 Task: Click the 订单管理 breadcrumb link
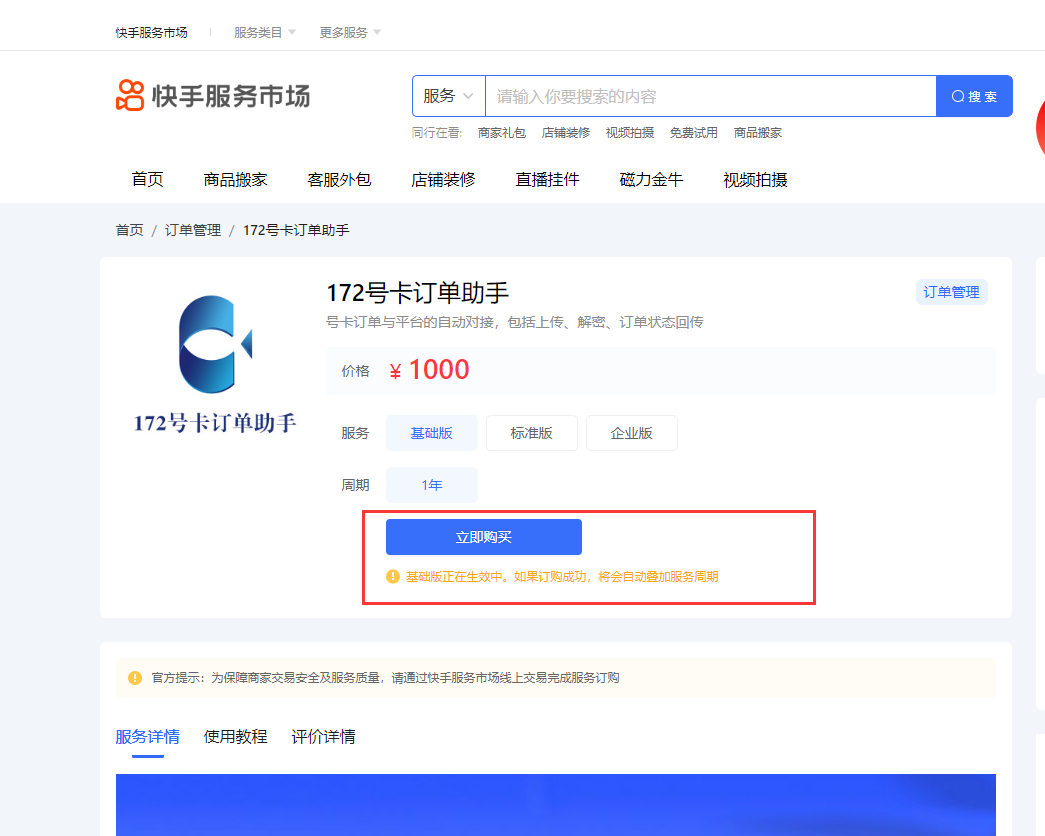click(192, 229)
